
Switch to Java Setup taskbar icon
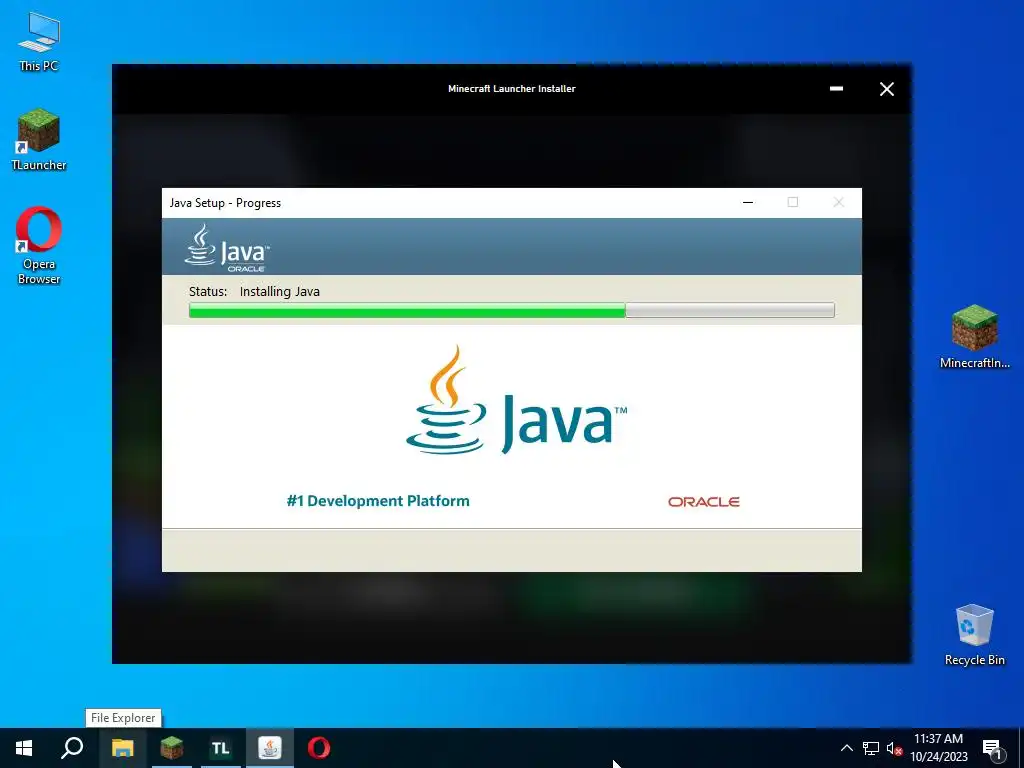270,748
